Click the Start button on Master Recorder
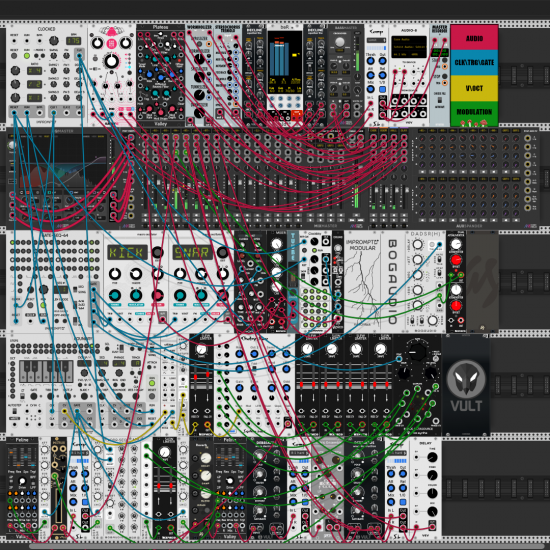This screenshot has height=550, width=550. 445,60
